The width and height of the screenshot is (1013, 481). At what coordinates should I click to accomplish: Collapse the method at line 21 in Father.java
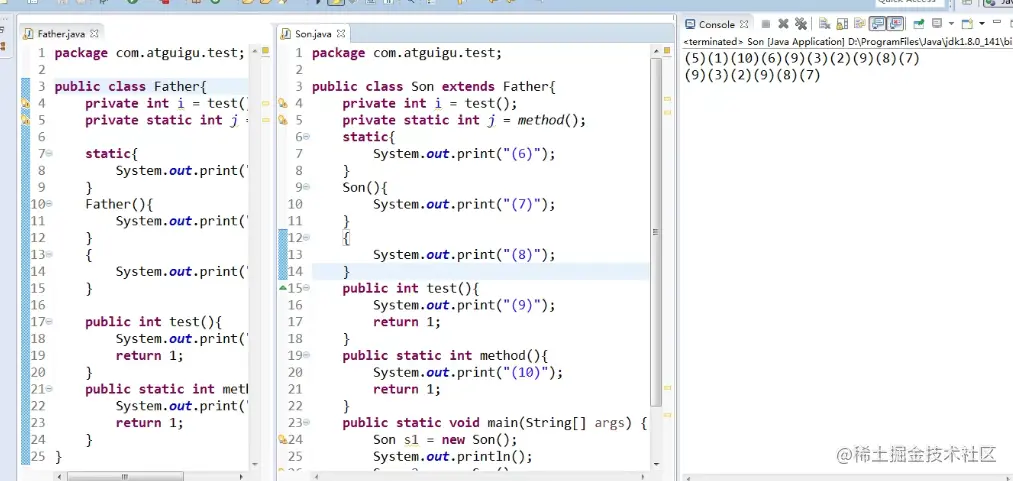point(50,389)
